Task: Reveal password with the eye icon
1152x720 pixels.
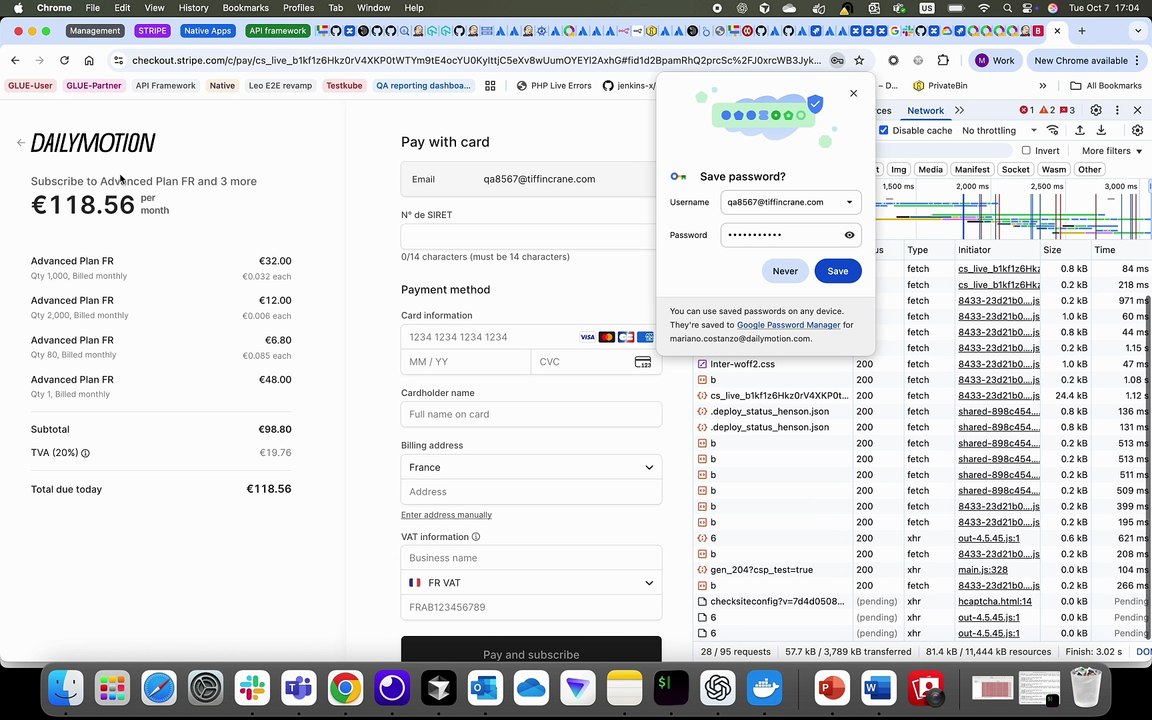Action: pyautogui.click(x=849, y=235)
